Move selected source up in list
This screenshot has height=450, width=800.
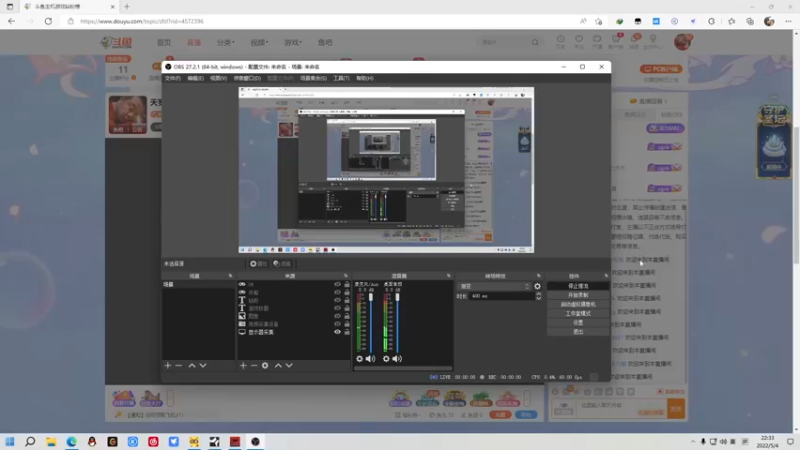[278, 365]
